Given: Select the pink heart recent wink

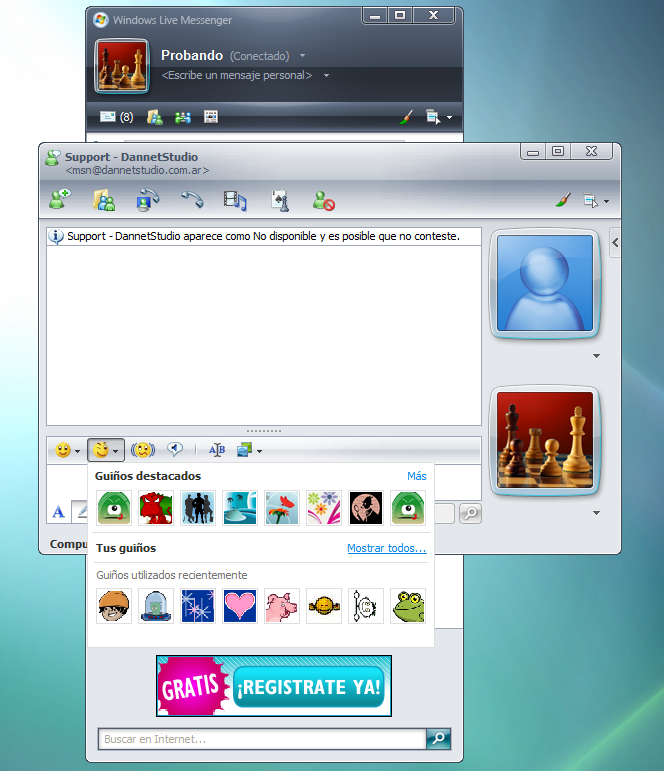Looking at the screenshot, I should [240, 606].
